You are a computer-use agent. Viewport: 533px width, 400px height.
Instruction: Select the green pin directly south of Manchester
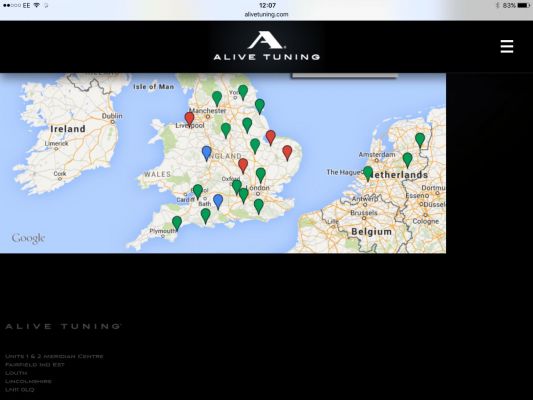click(226, 131)
